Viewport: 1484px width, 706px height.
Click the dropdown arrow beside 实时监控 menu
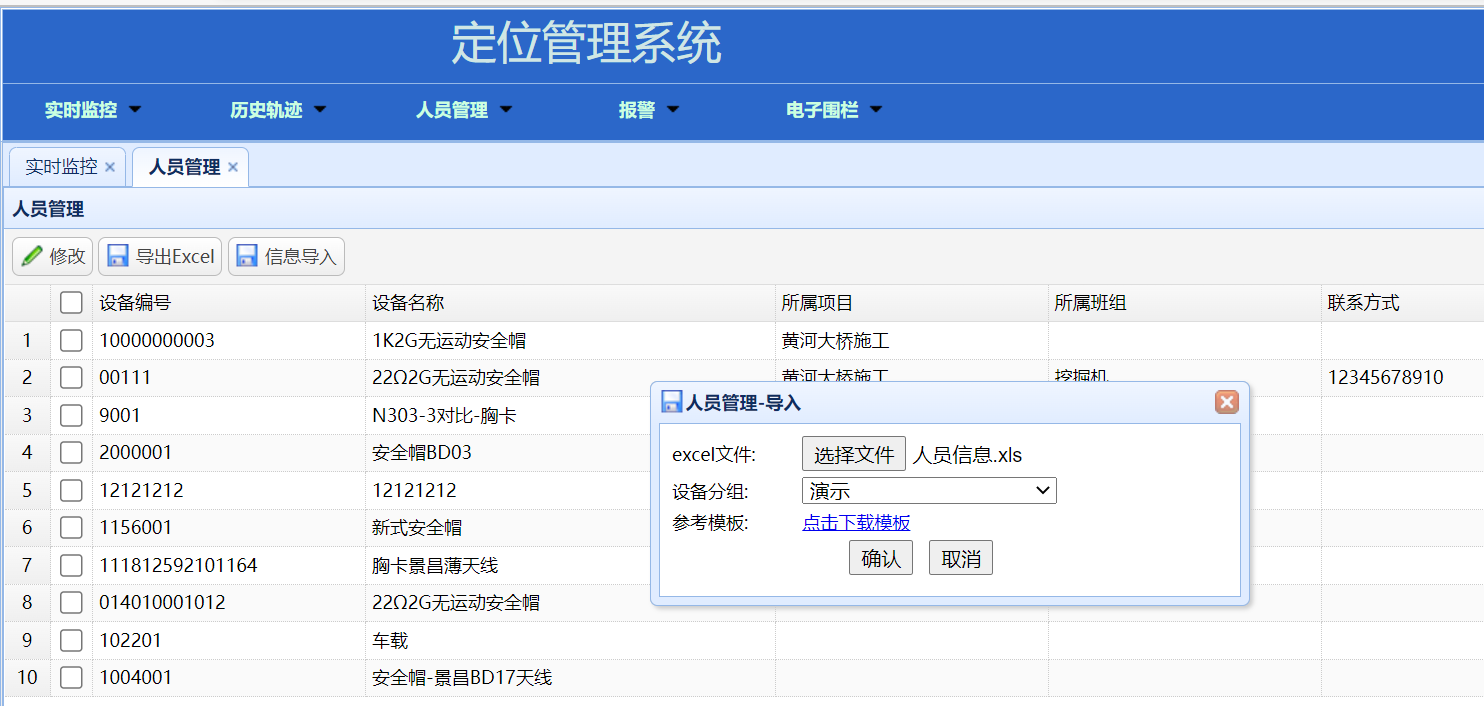coord(136,110)
